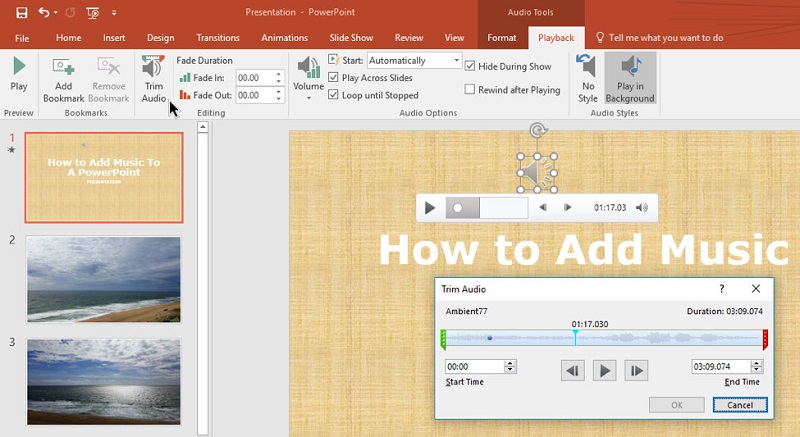Click the mute/volume icon on the audio player
This screenshot has width=800, height=437.
coord(642,208)
